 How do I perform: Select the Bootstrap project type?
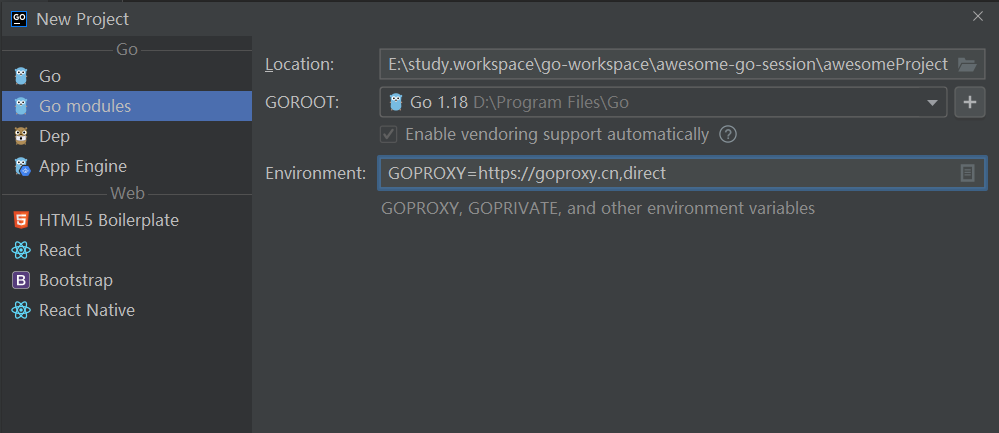coord(76,280)
